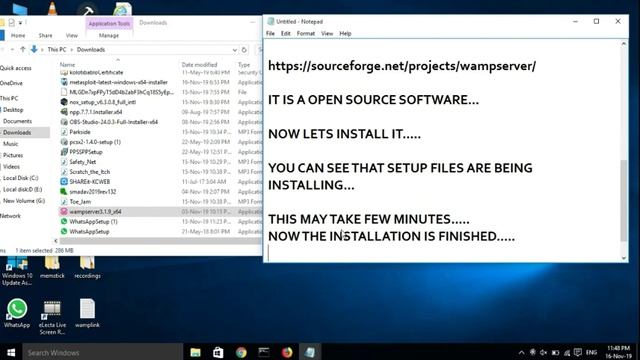
Task: Open the Windows Start menu
Action: pos(11,352)
